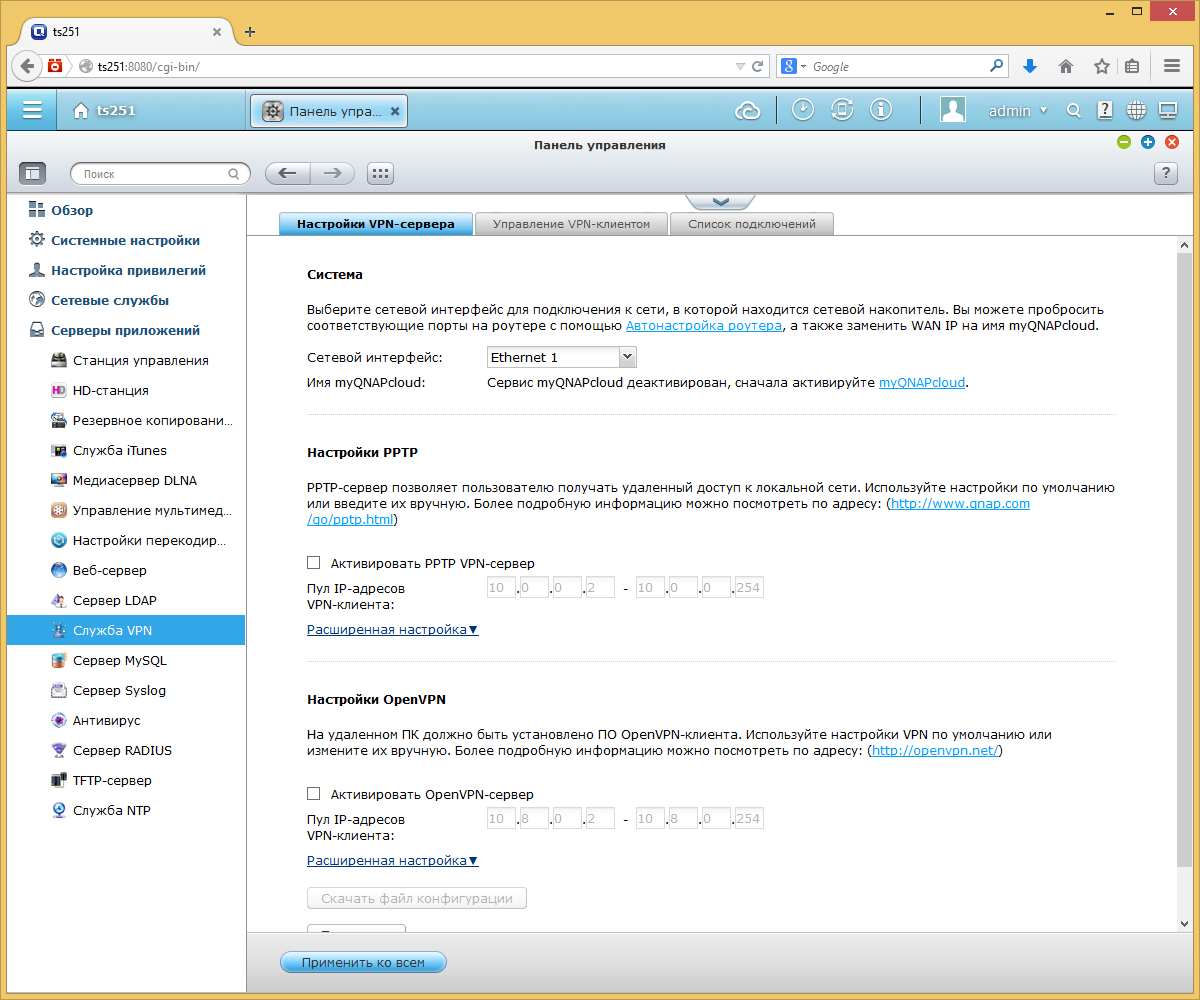This screenshot has height=1000, width=1200.
Task: Click the content area vertical scrollbar
Action: (x=1185, y=560)
